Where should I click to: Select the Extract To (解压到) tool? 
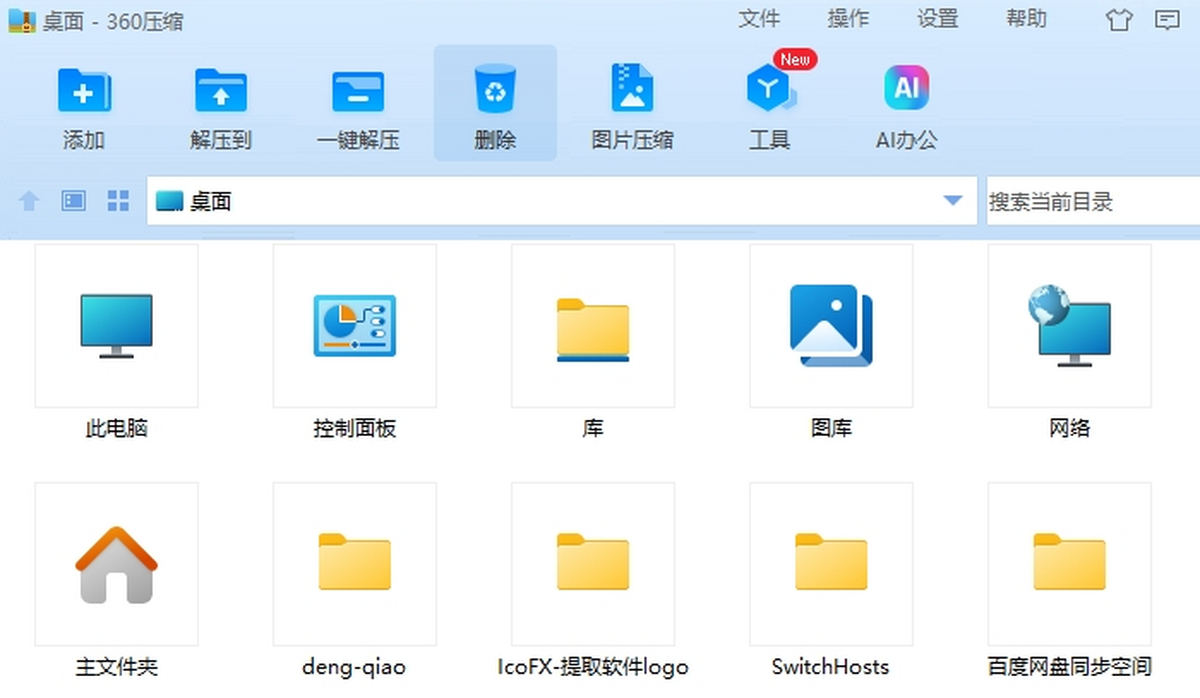tap(220, 93)
